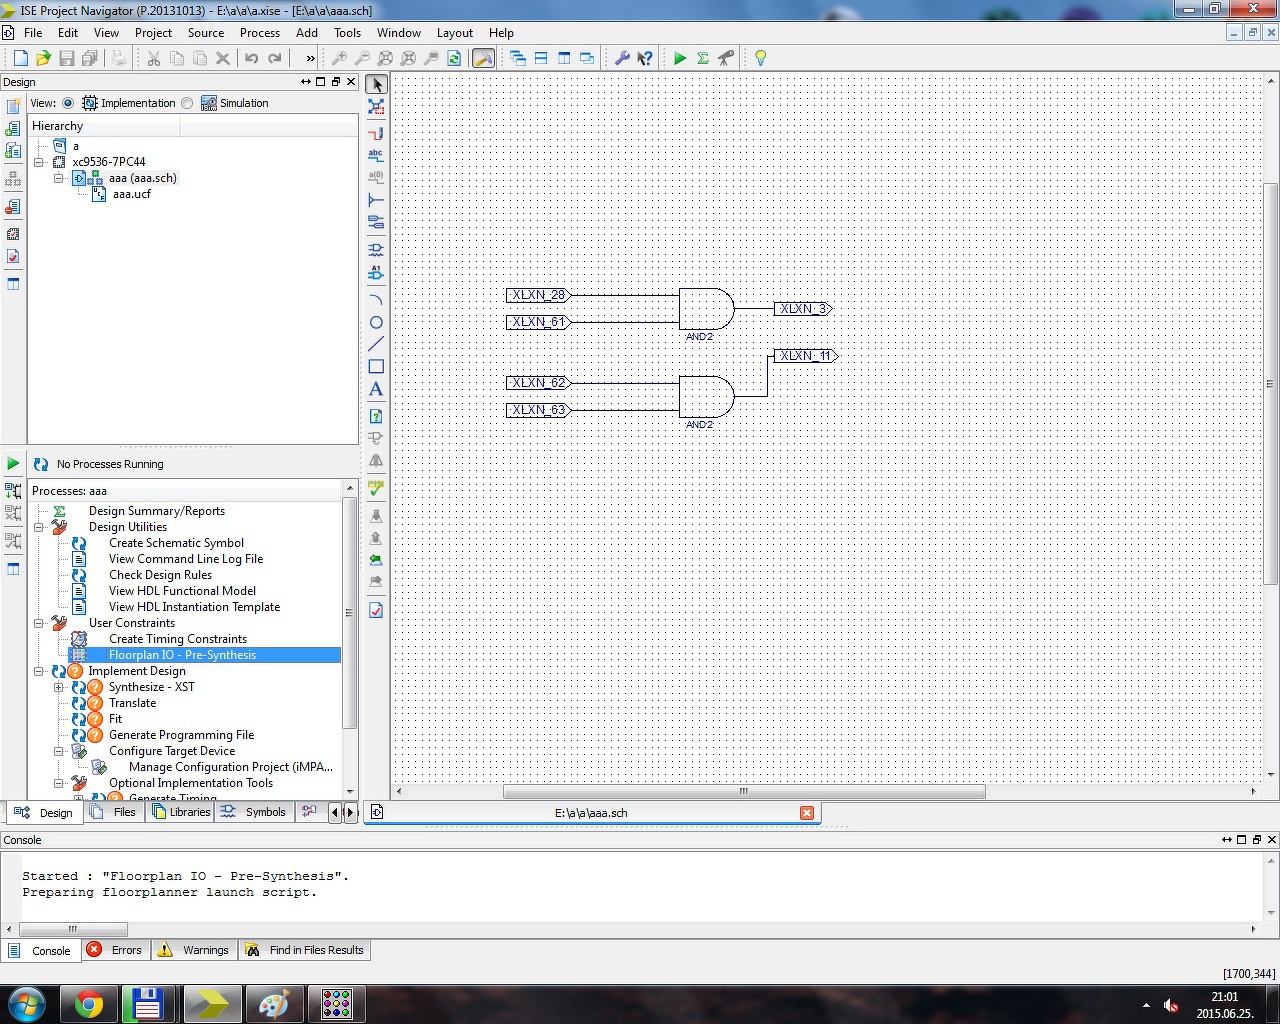Pick the Add Net Name tool
The image size is (1280, 1024).
click(376, 155)
